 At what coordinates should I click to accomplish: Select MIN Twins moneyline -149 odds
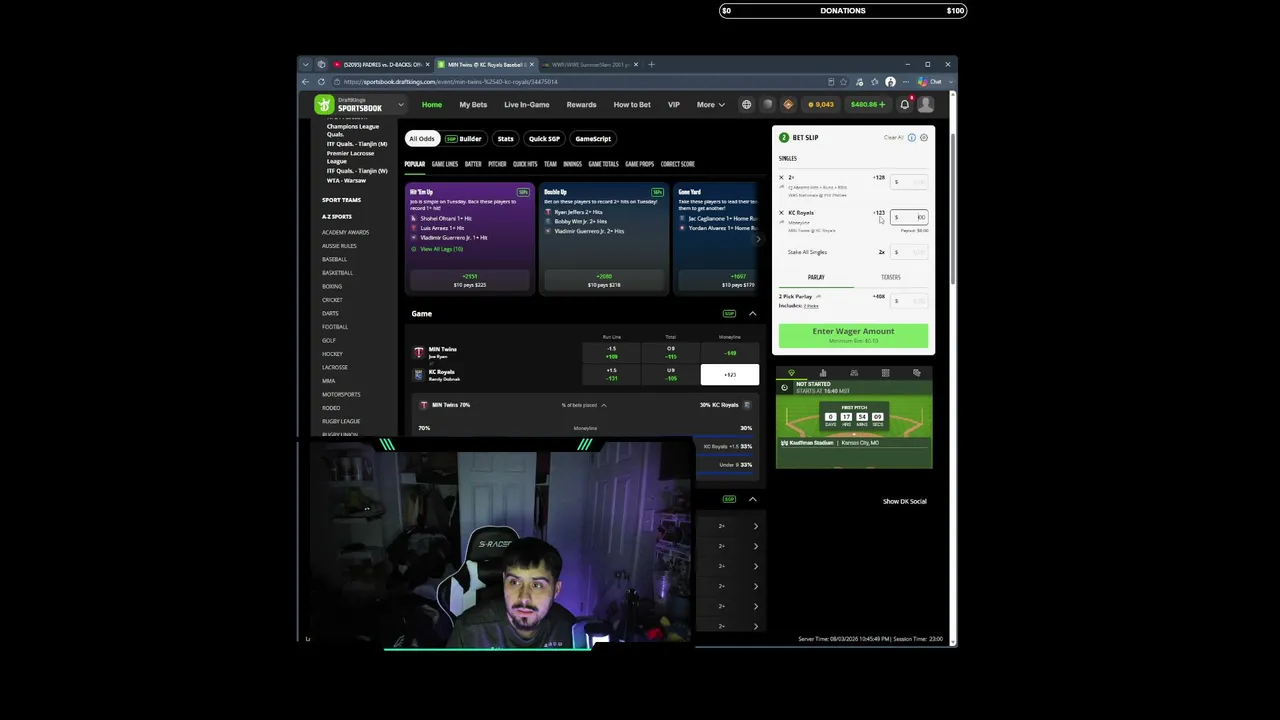[x=730, y=352]
